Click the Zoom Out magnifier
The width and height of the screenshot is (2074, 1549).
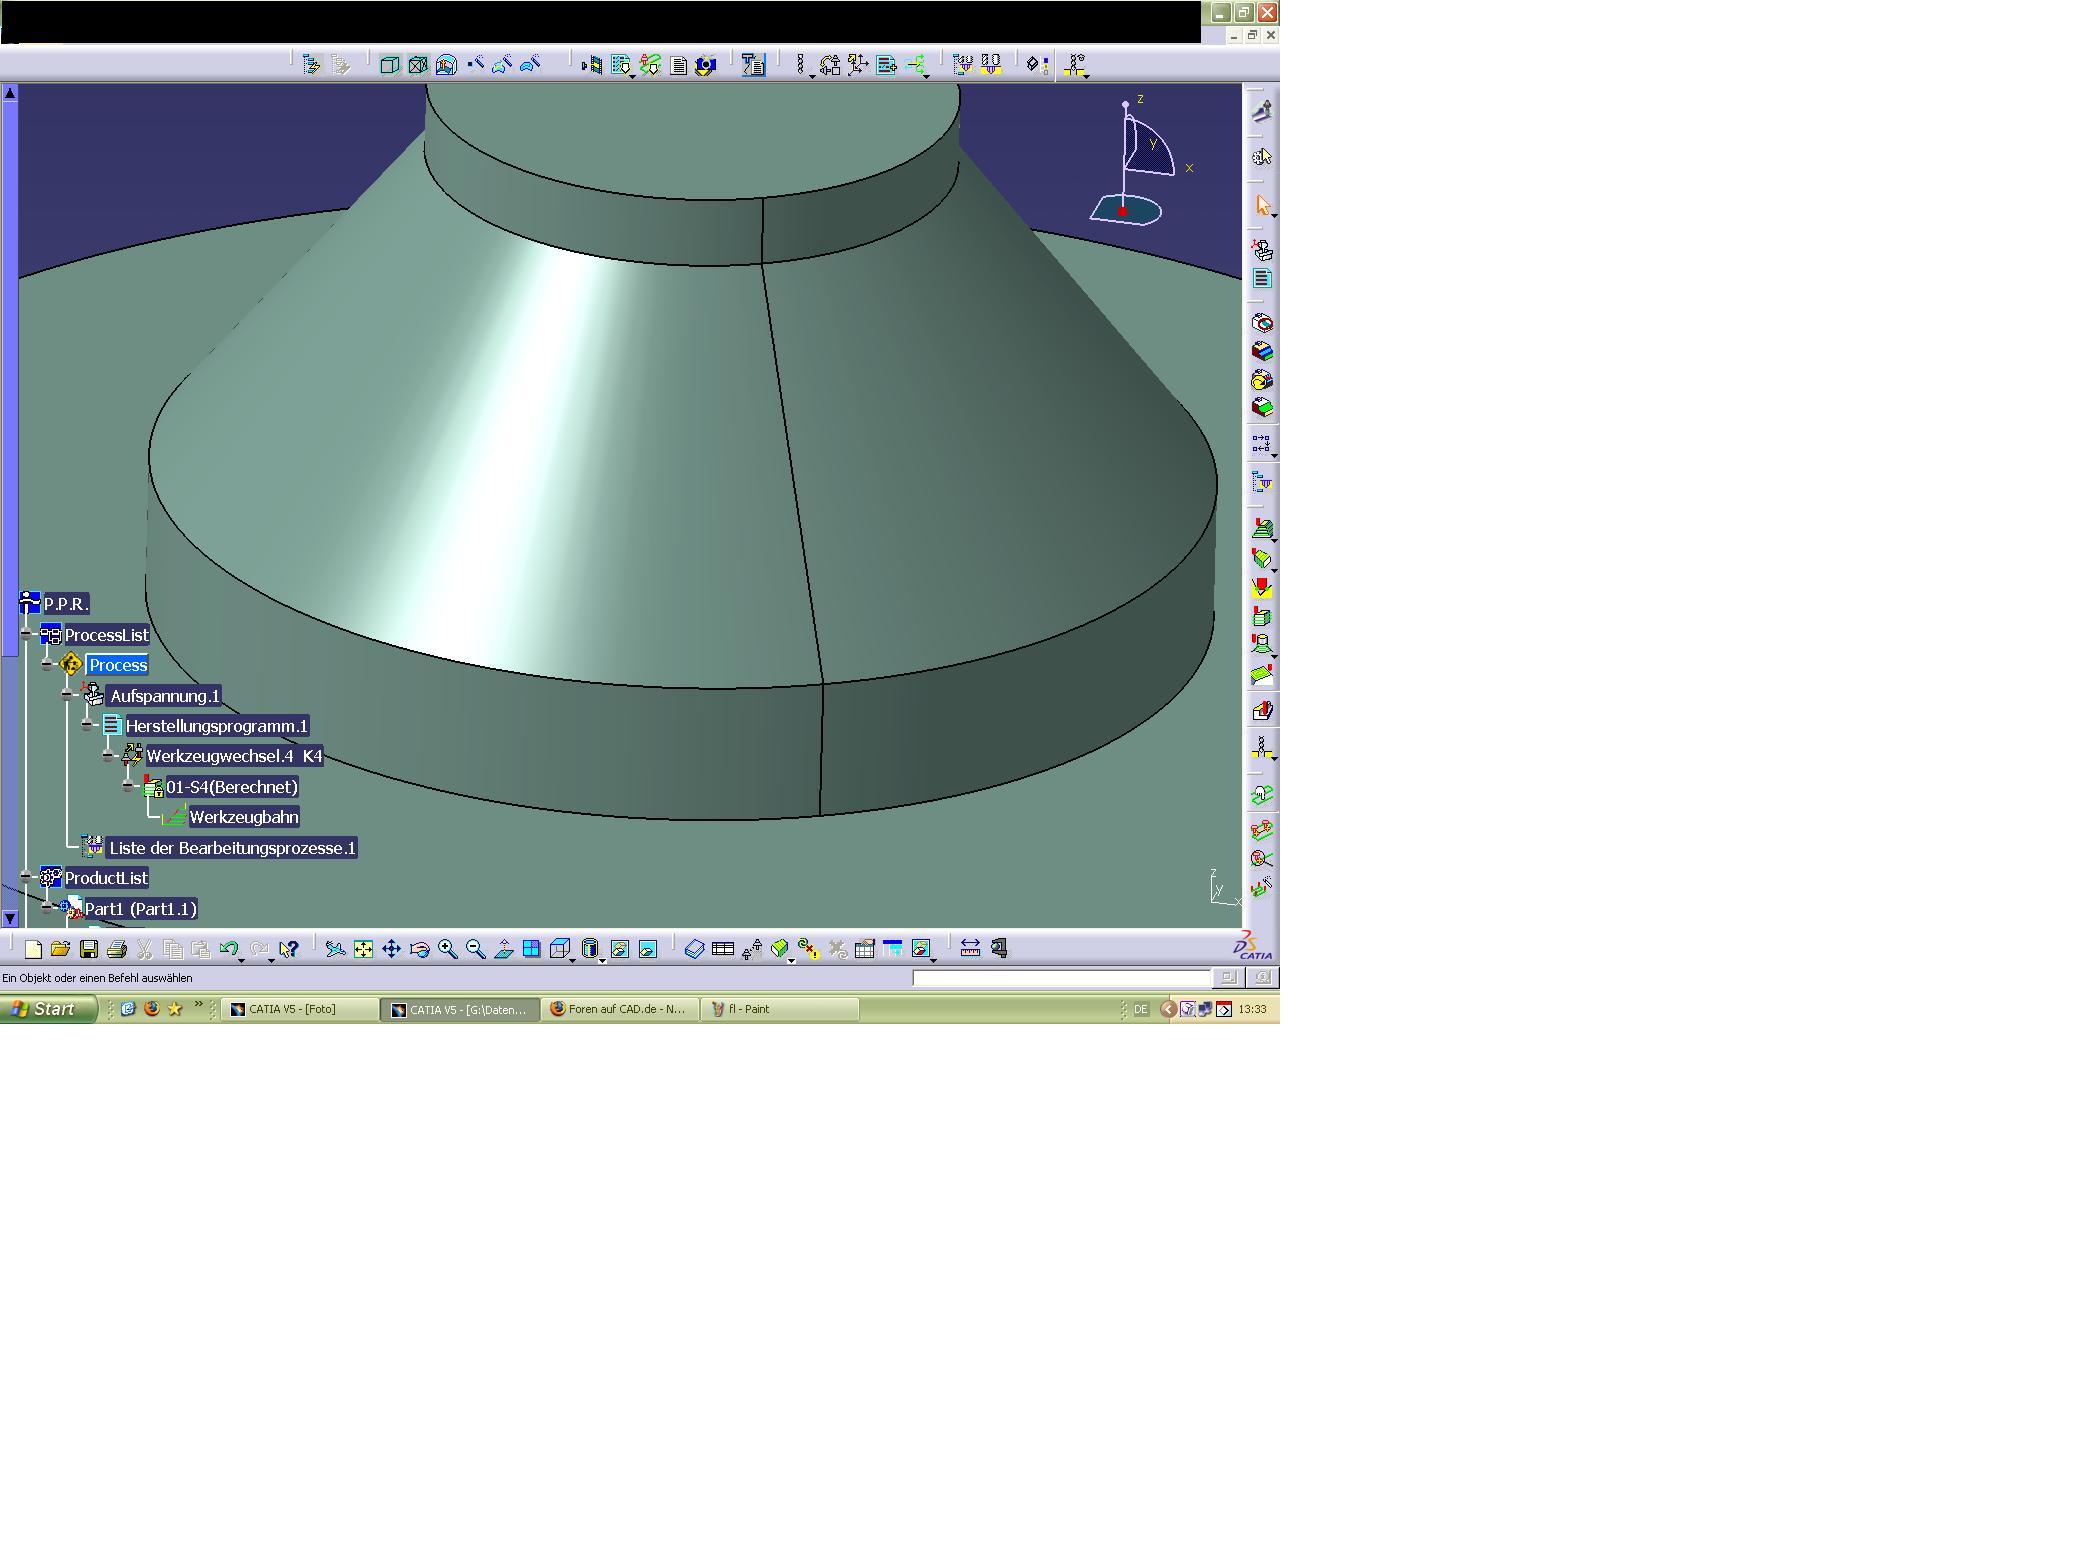coord(475,949)
